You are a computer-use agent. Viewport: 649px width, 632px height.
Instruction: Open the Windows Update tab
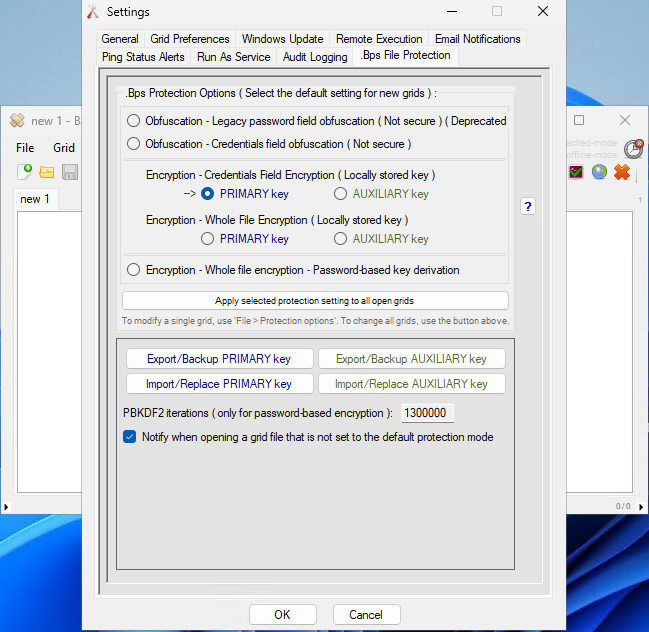283,39
